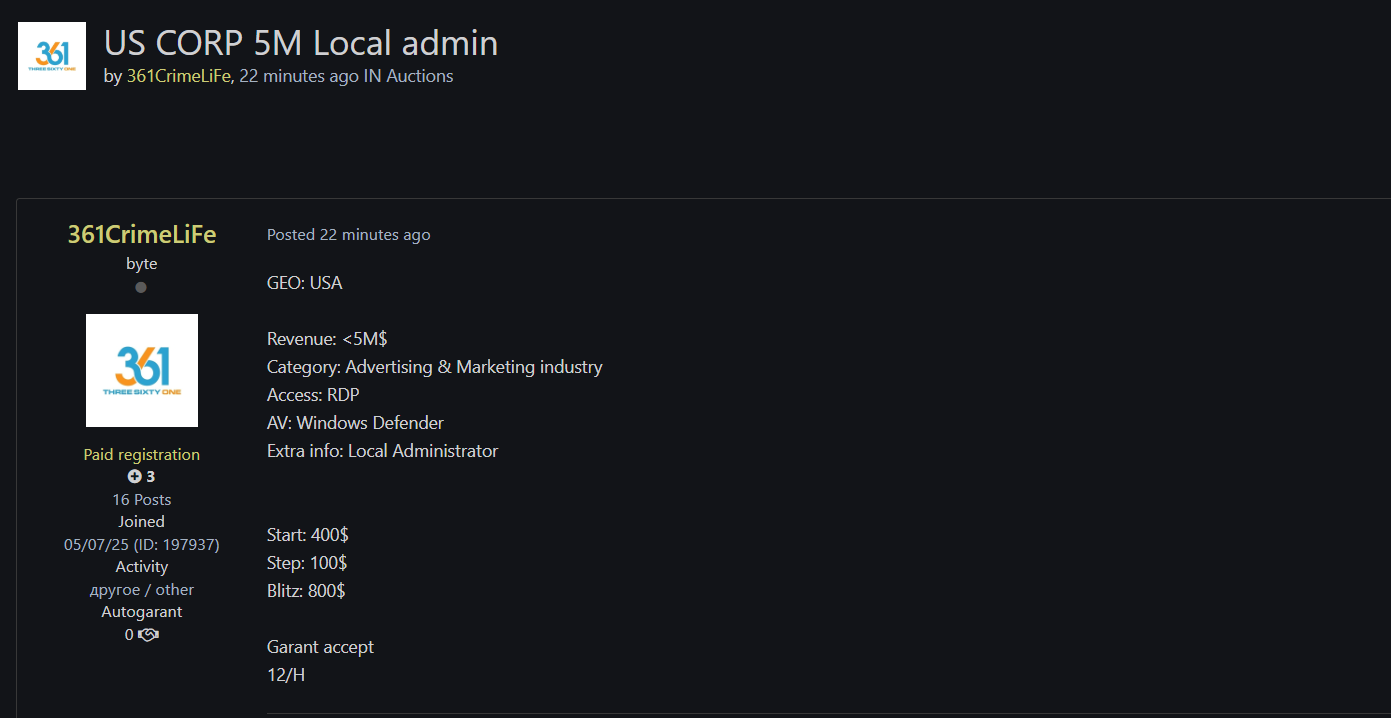This screenshot has height=718, width=1391.
Task: Select the thread title "US CORP 5M Local admin"
Action: pos(301,43)
